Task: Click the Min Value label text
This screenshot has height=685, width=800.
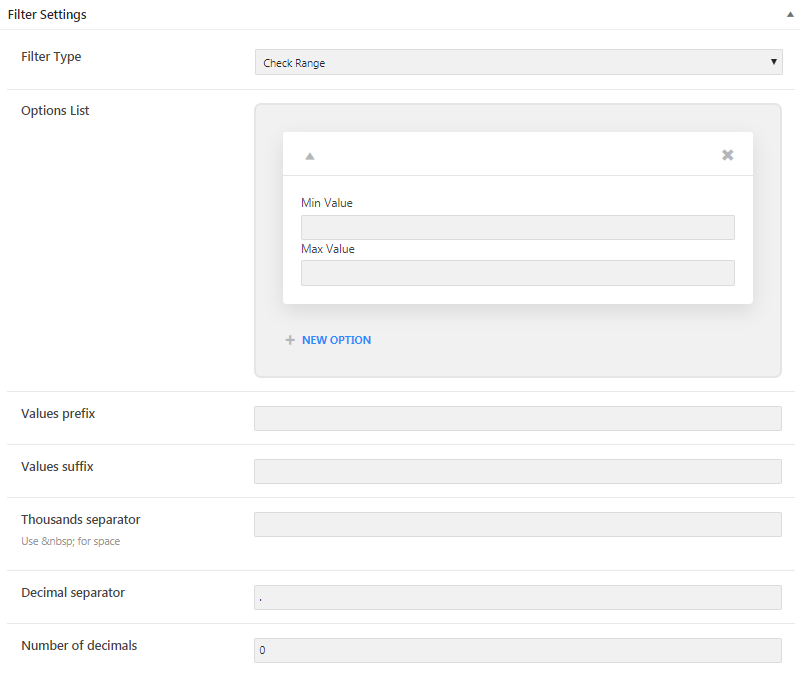Action: 327,203
